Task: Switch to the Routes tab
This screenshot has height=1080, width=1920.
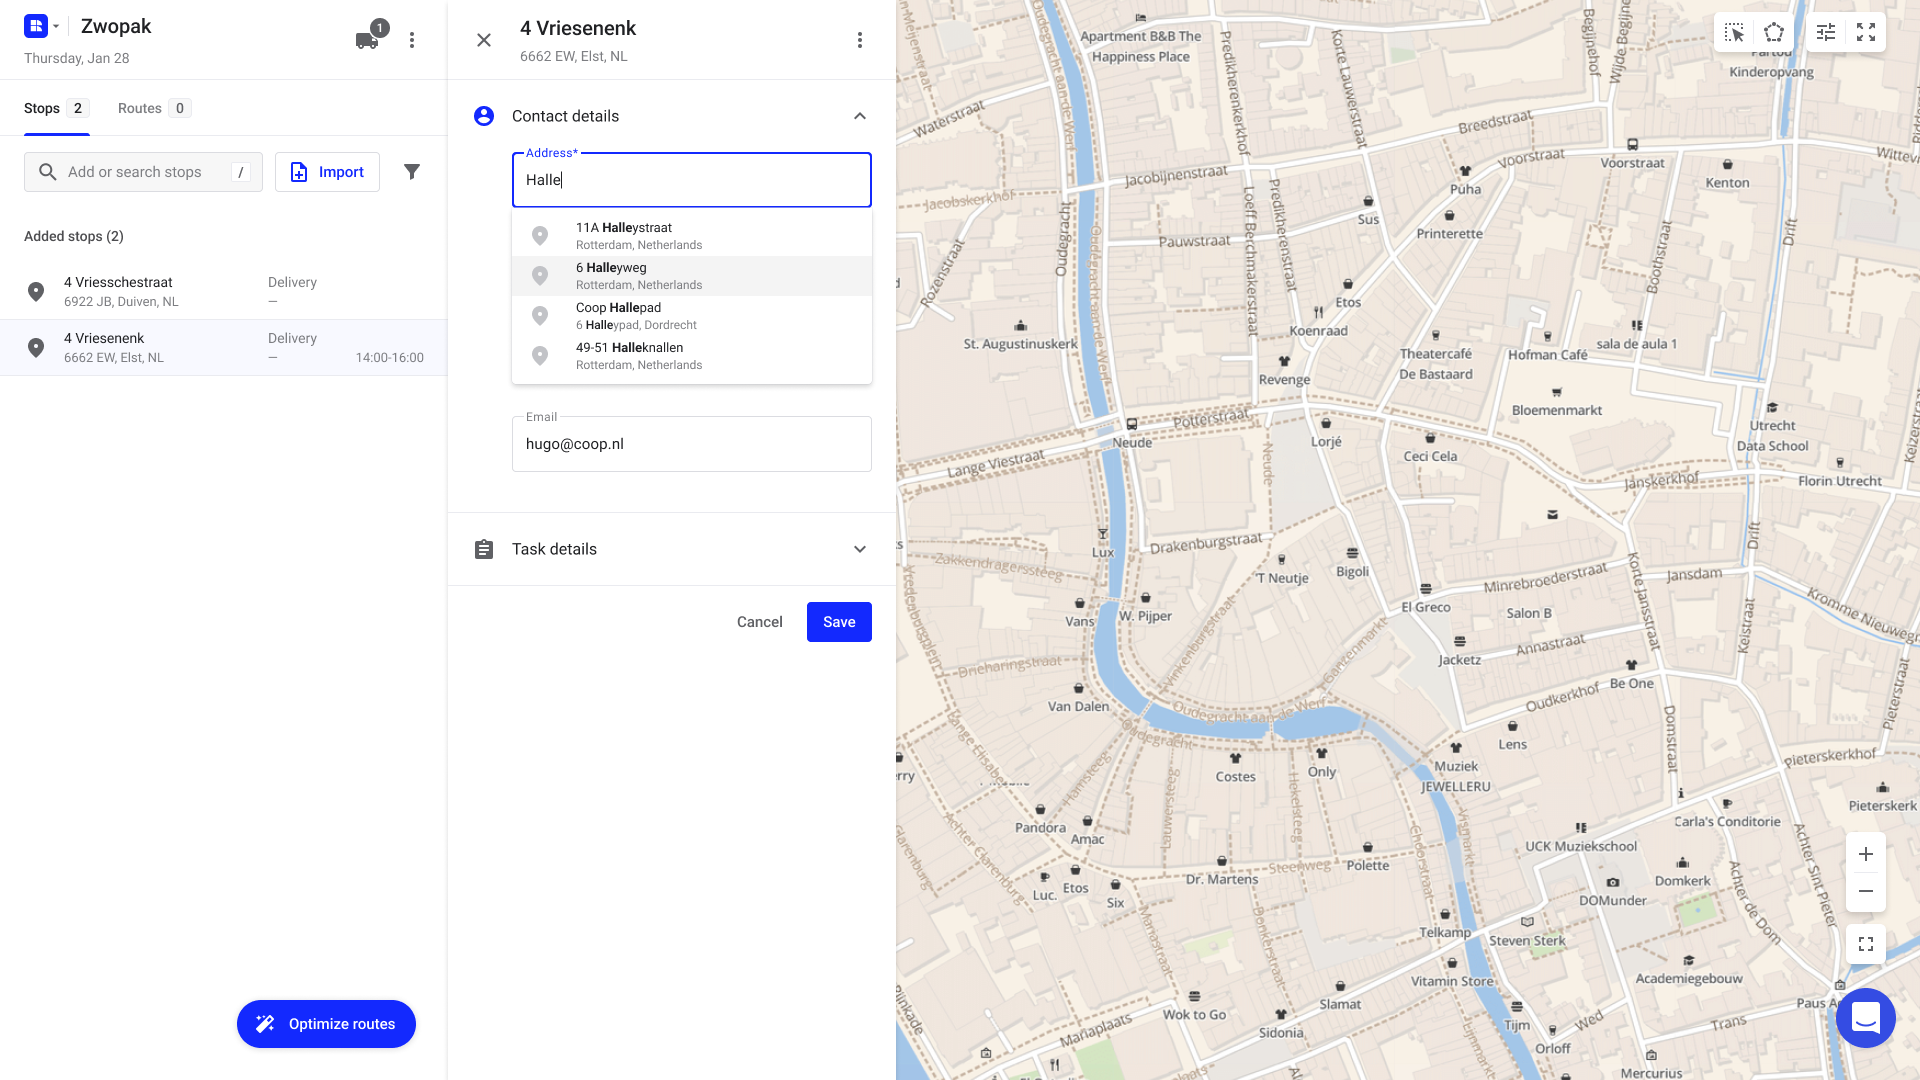Action: point(140,108)
